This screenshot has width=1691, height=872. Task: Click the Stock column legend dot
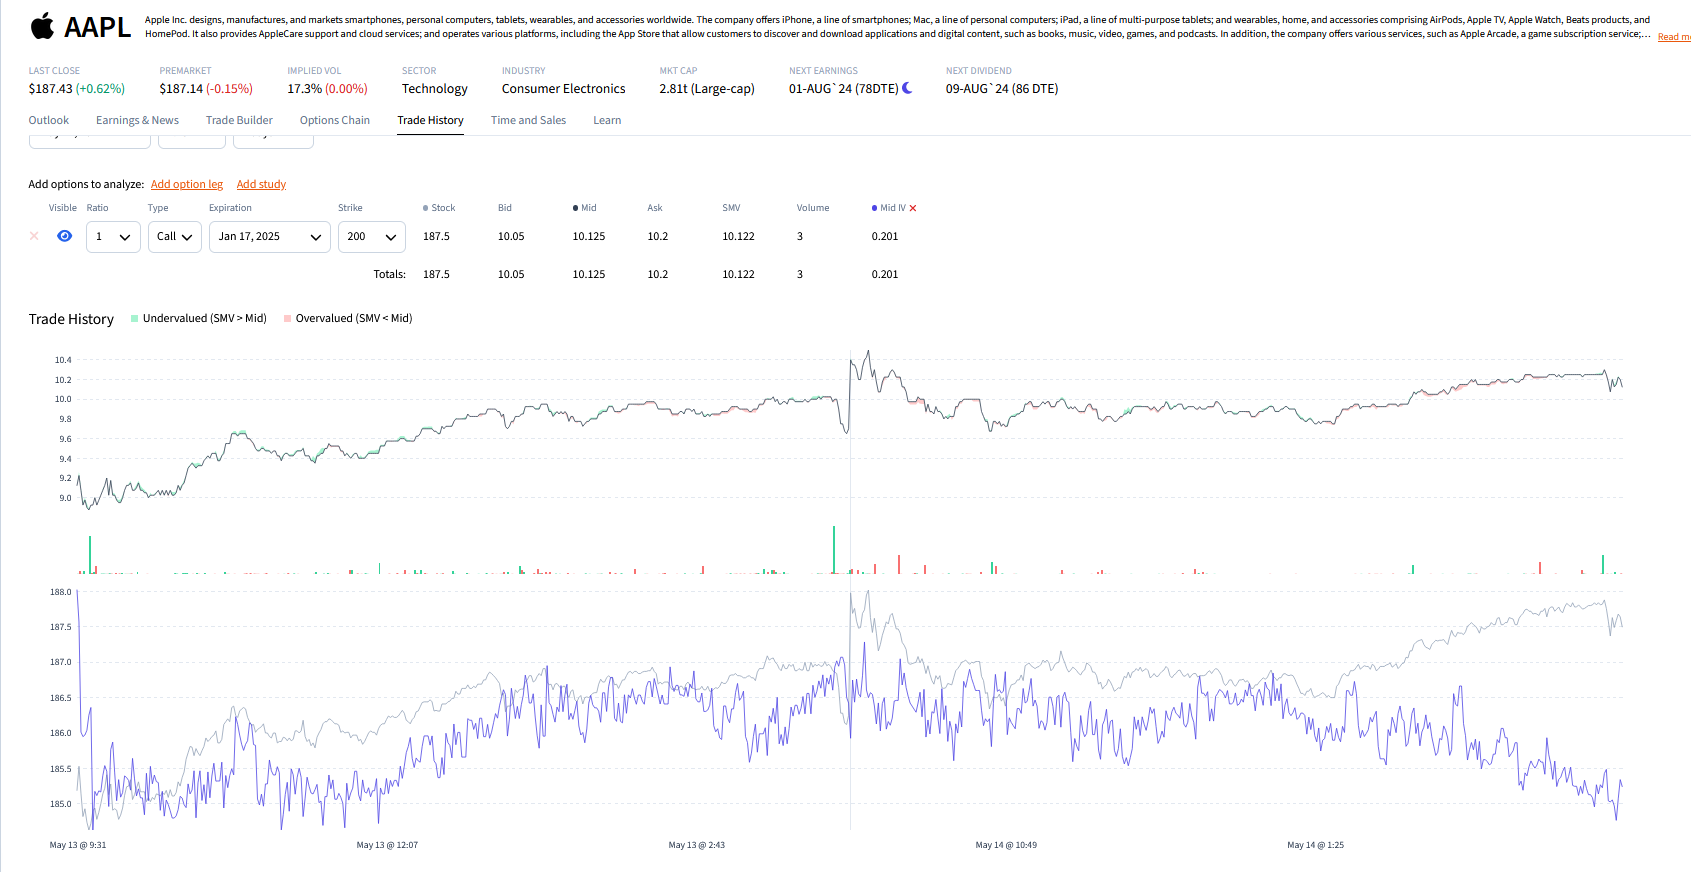click(425, 208)
